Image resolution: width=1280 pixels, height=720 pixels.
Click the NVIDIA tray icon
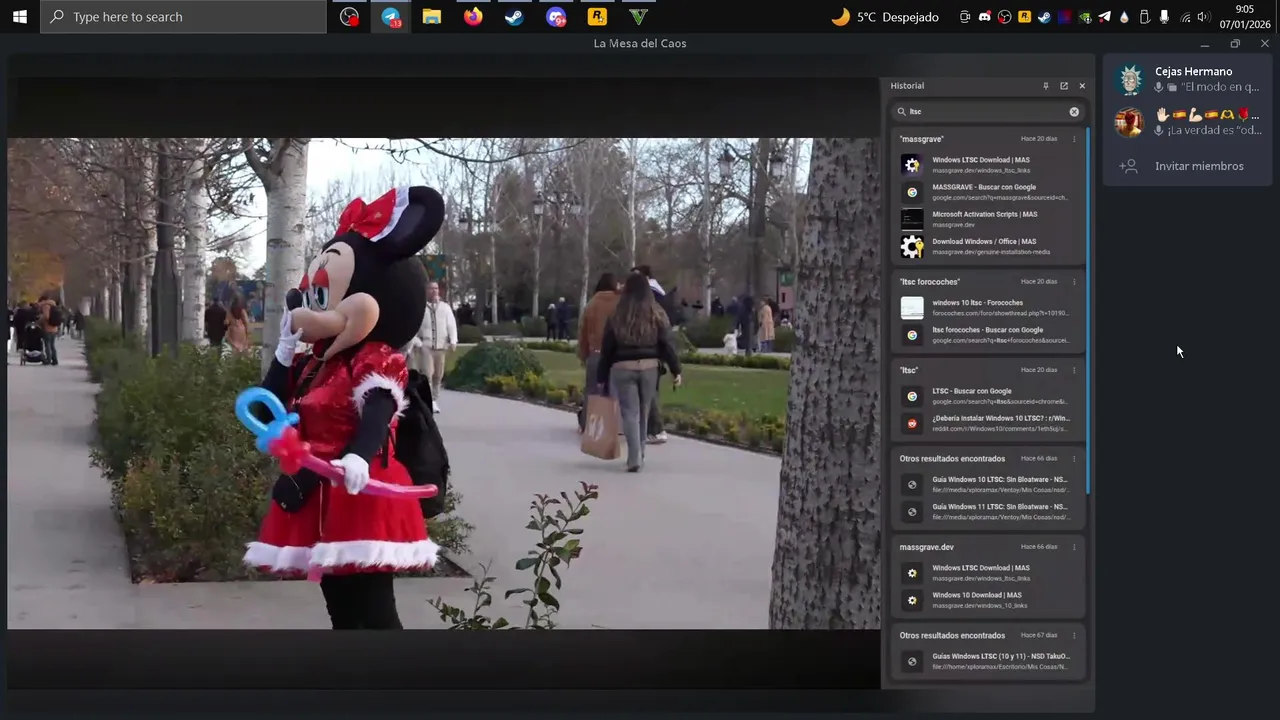(x=1085, y=17)
